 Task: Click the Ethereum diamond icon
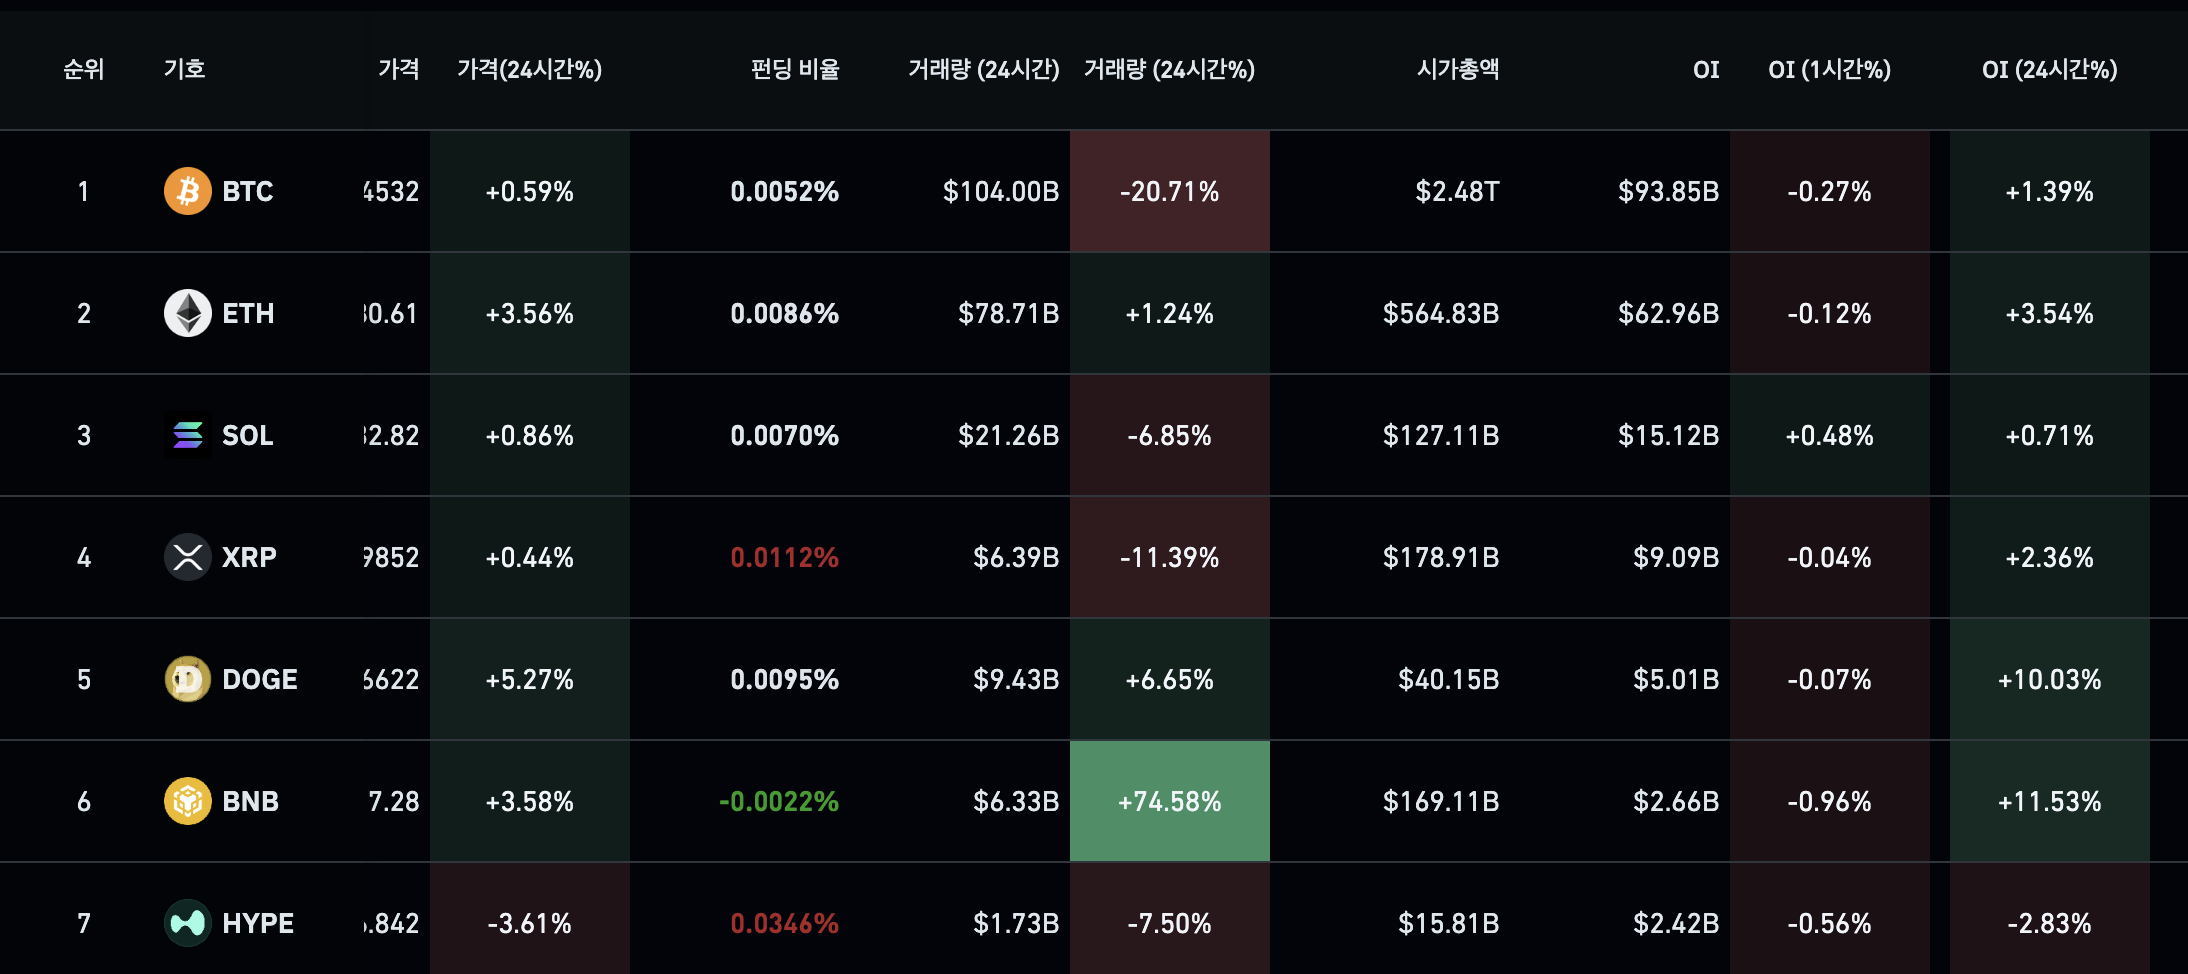click(x=187, y=313)
